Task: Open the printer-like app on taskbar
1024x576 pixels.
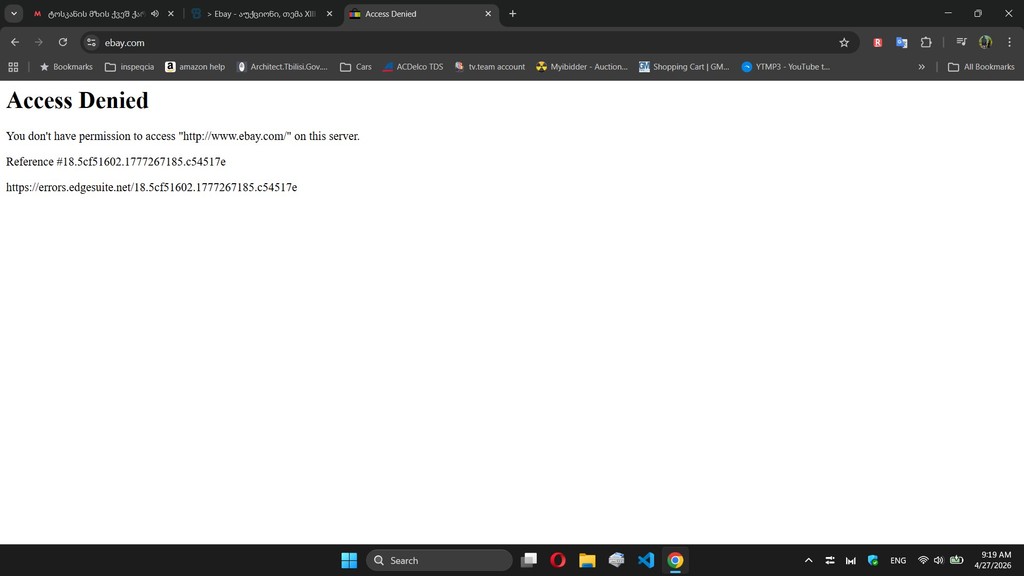Action: pyautogui.click(x=616, y=560)
